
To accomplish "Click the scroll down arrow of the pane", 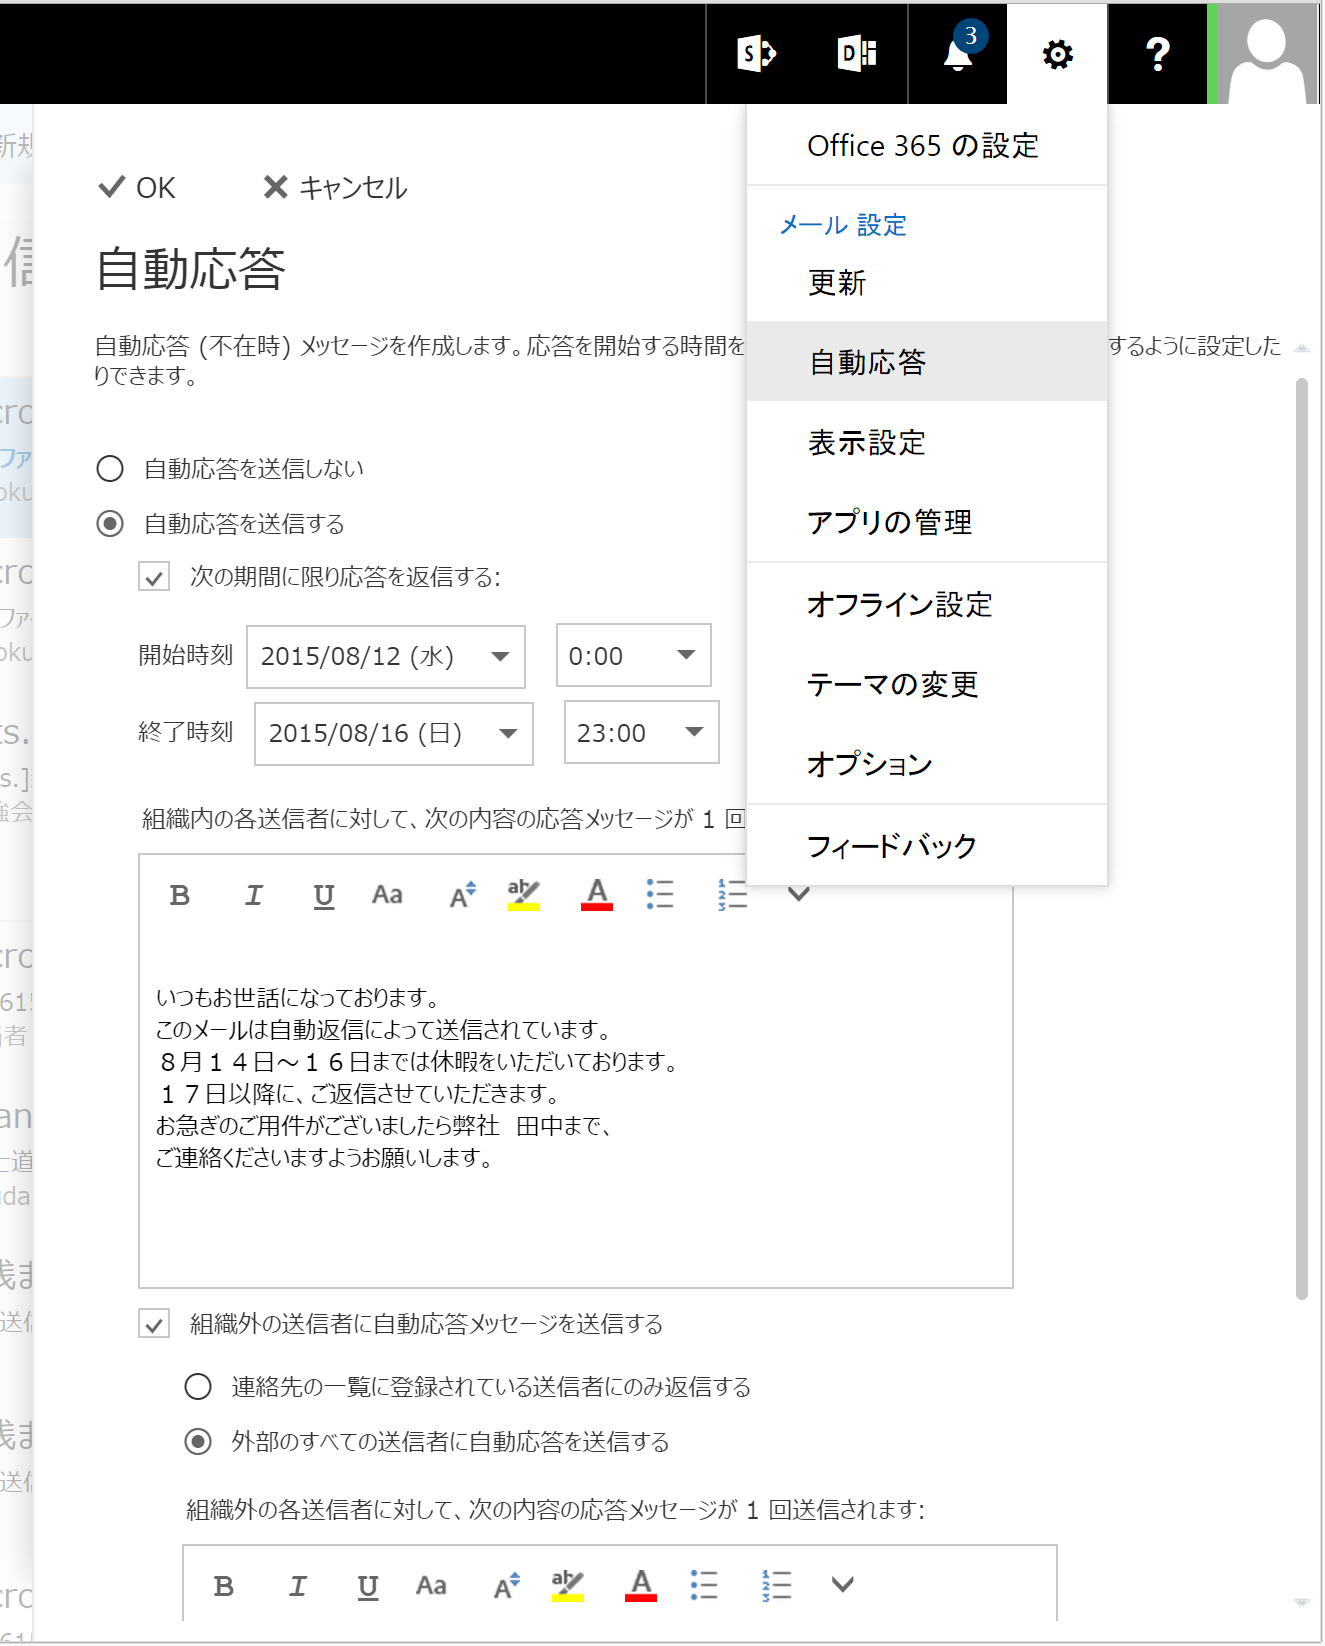I will tap(1301, 1602).
